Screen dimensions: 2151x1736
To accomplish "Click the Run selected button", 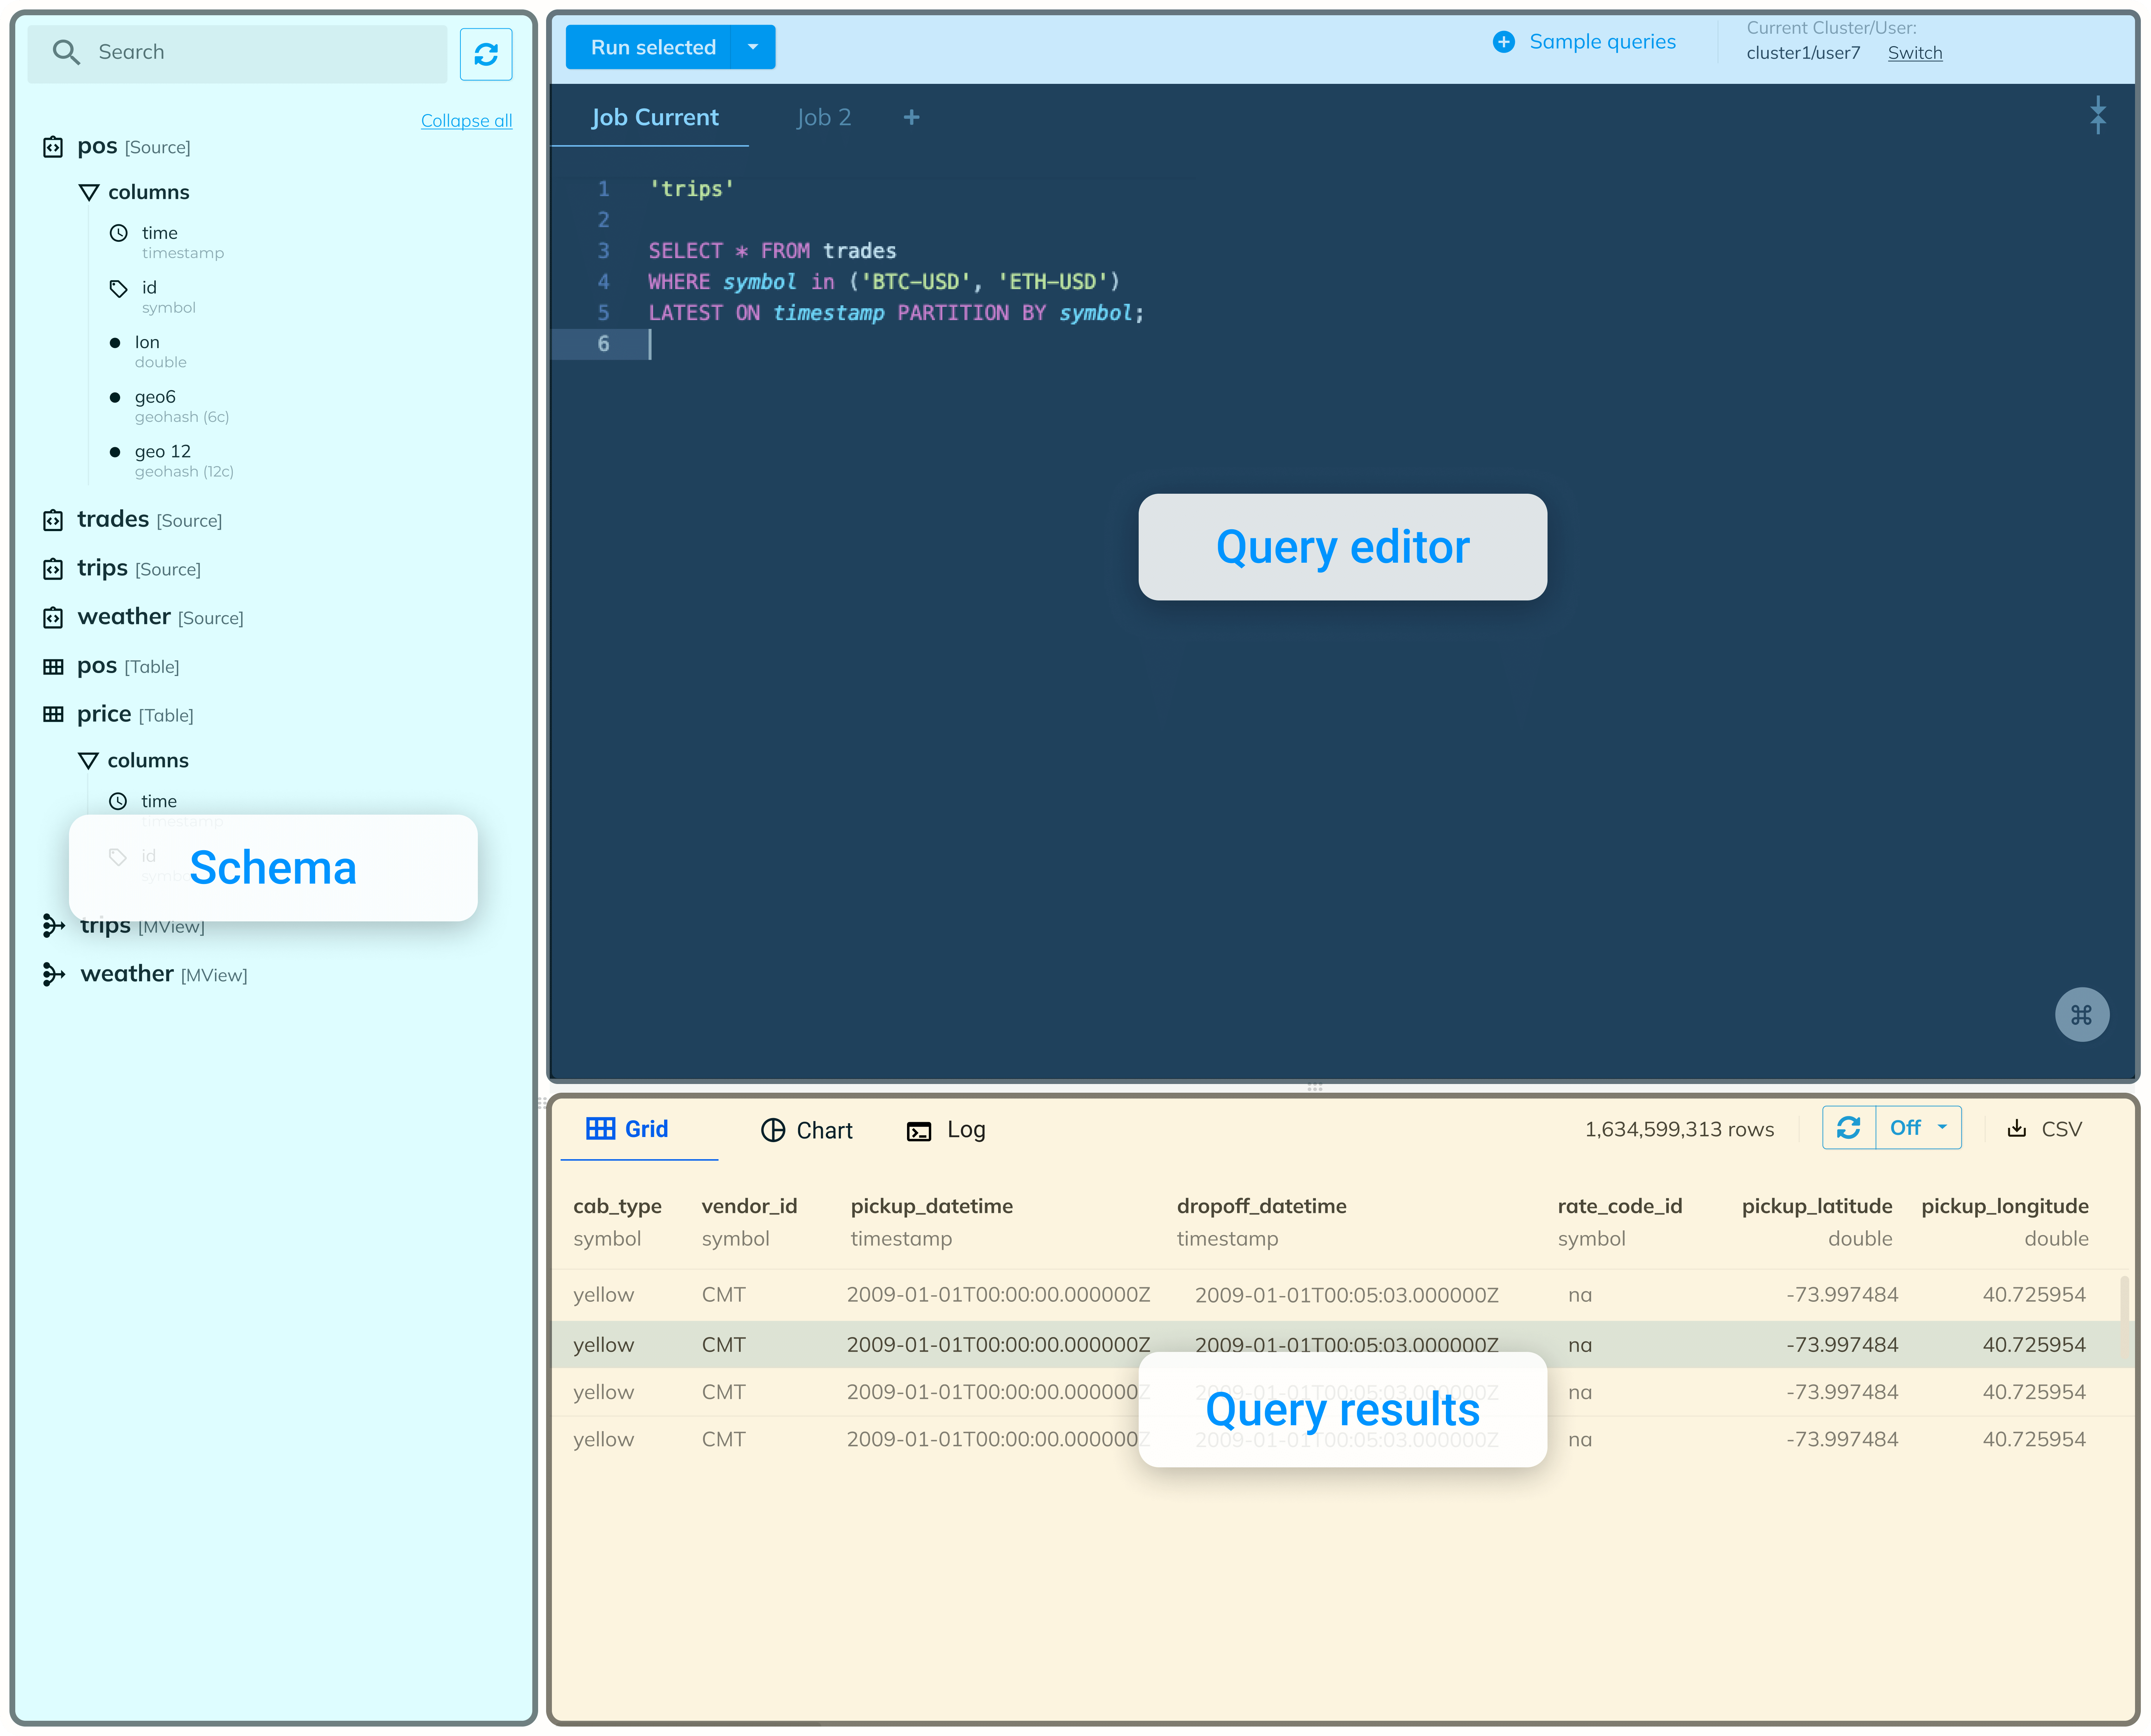I will [652, 47].
